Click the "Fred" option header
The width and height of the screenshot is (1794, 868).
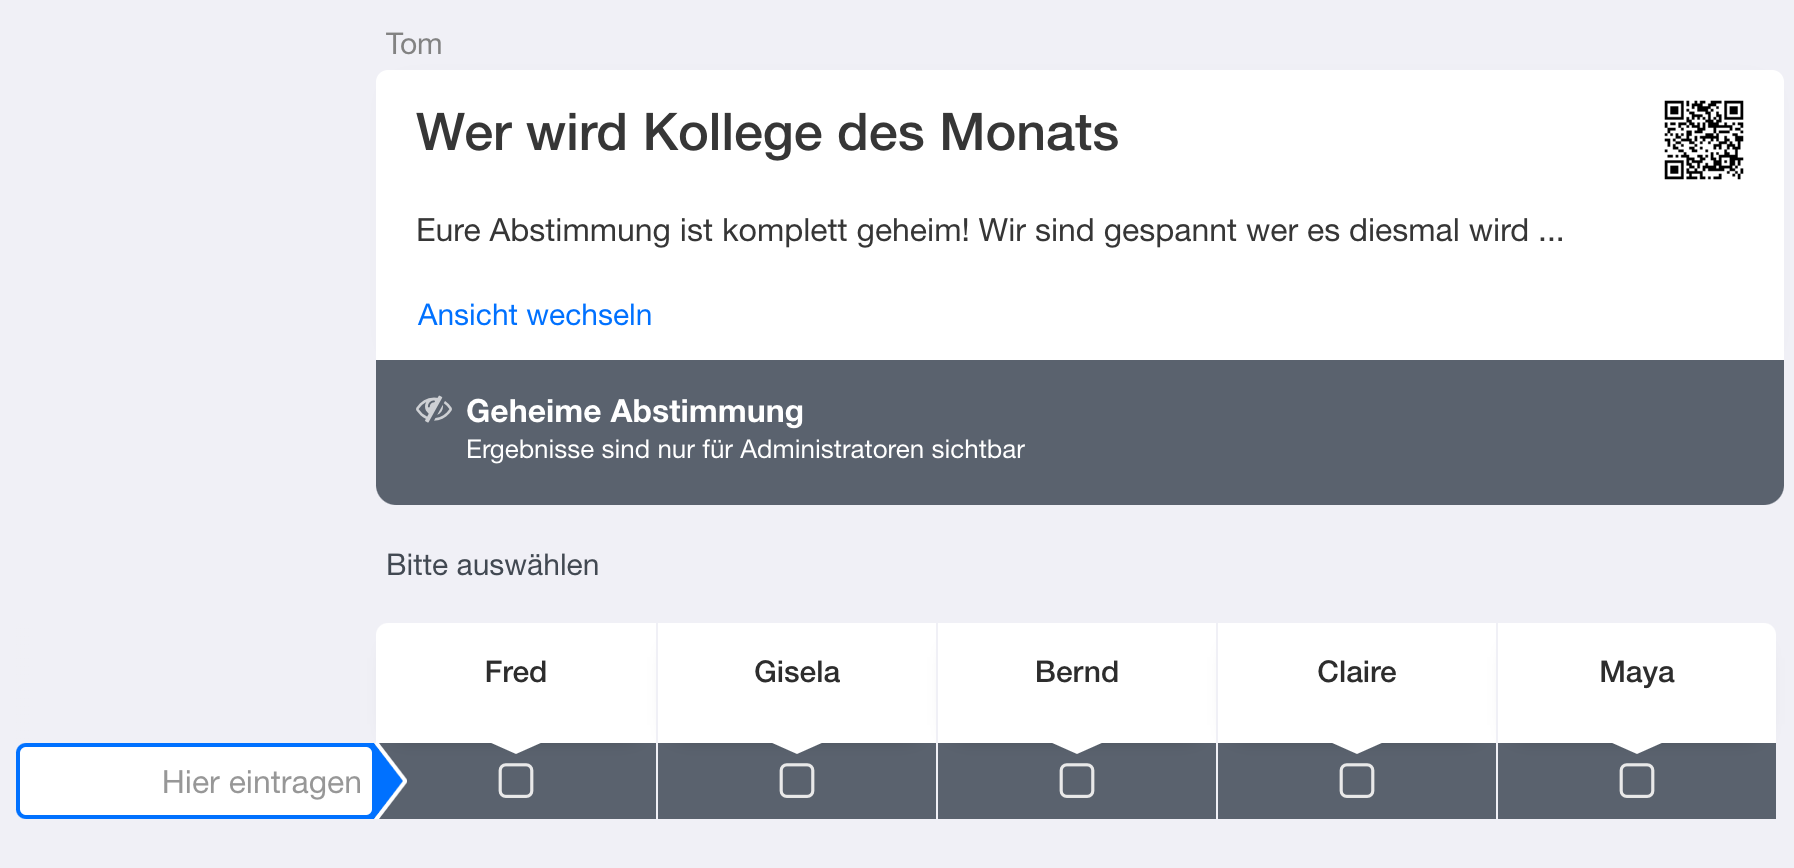pyautogui.click(x=516, y=672)
